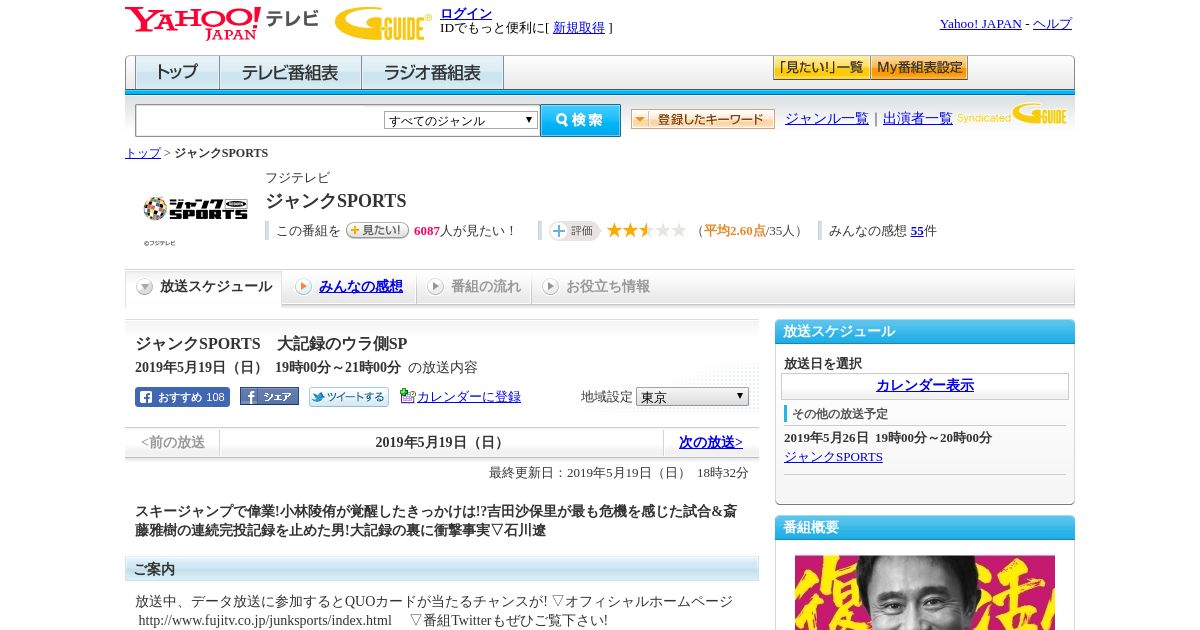Expand the 登録したキーワード dropdown

[x=703, y=119]
